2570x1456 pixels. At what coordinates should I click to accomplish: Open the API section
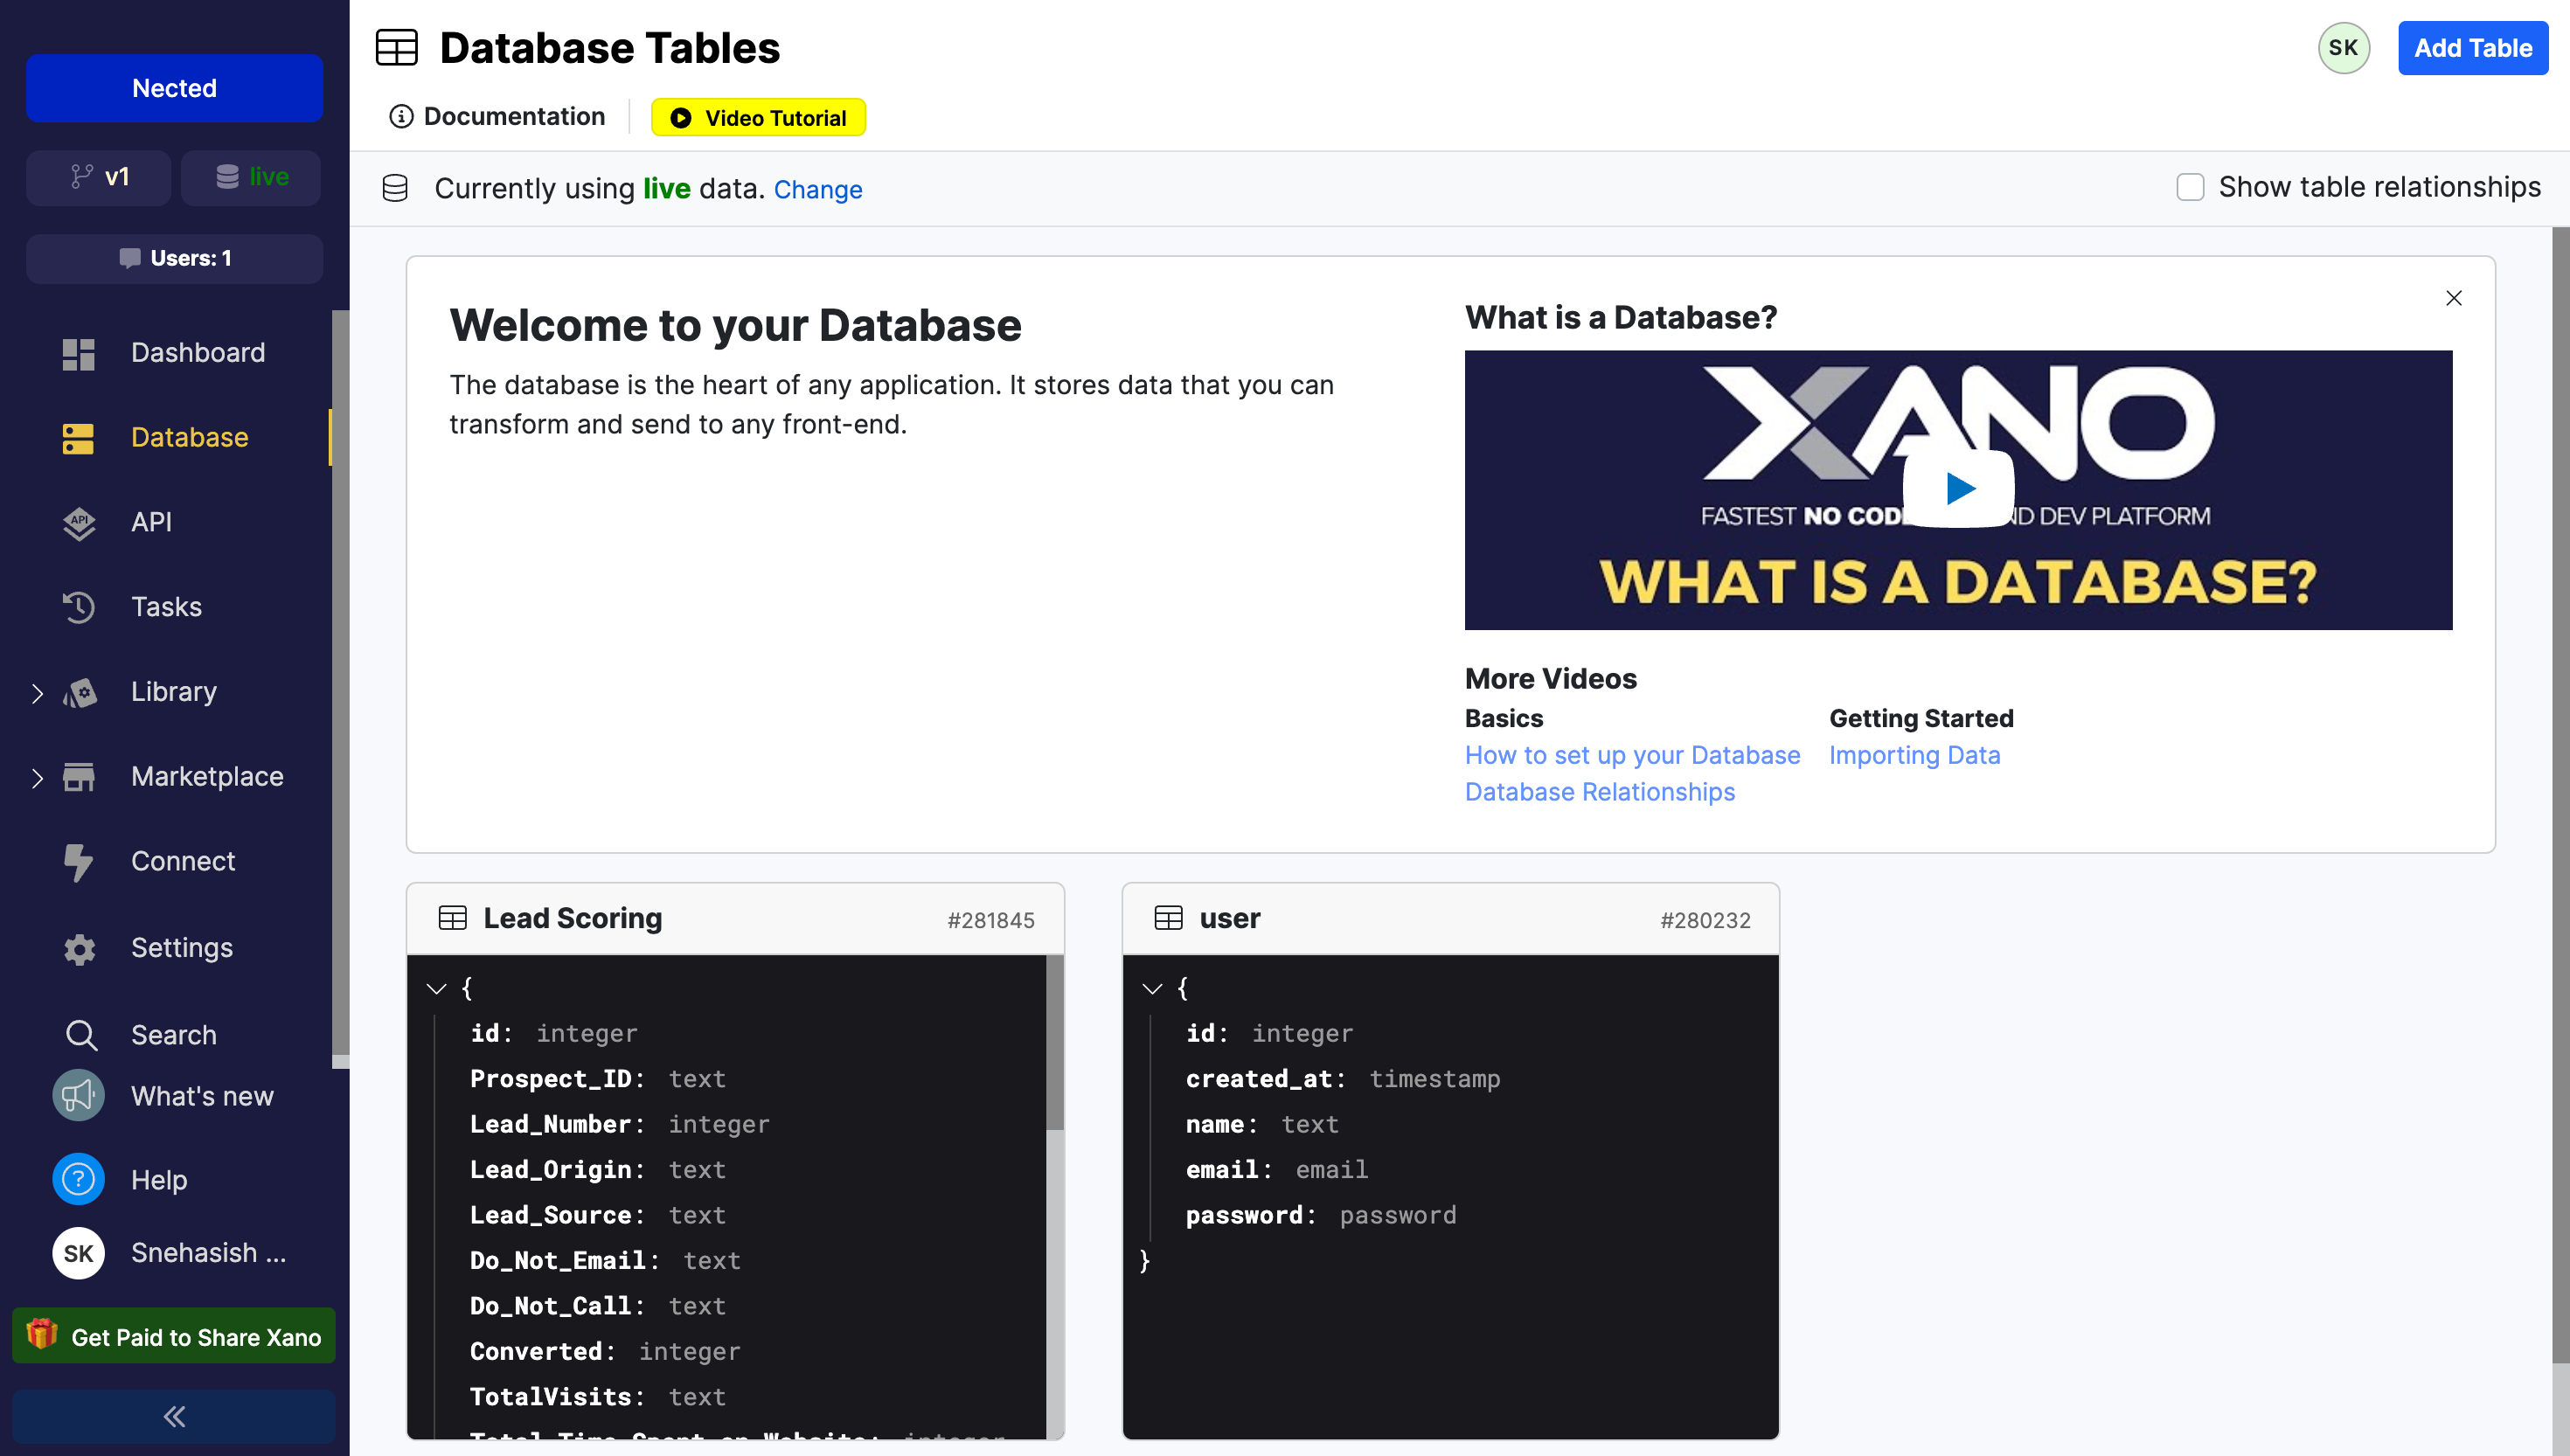click(152, 521)
